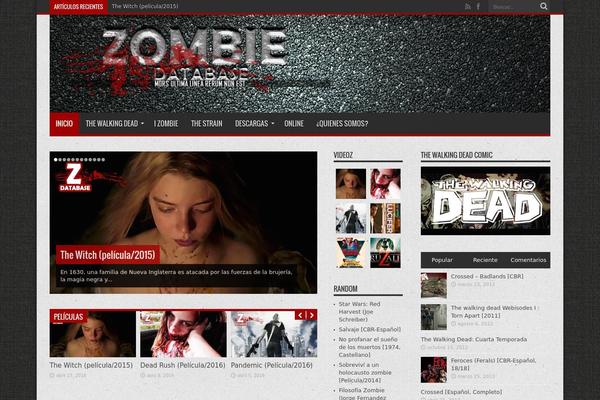Open the Descargas menu

(251, 123)
